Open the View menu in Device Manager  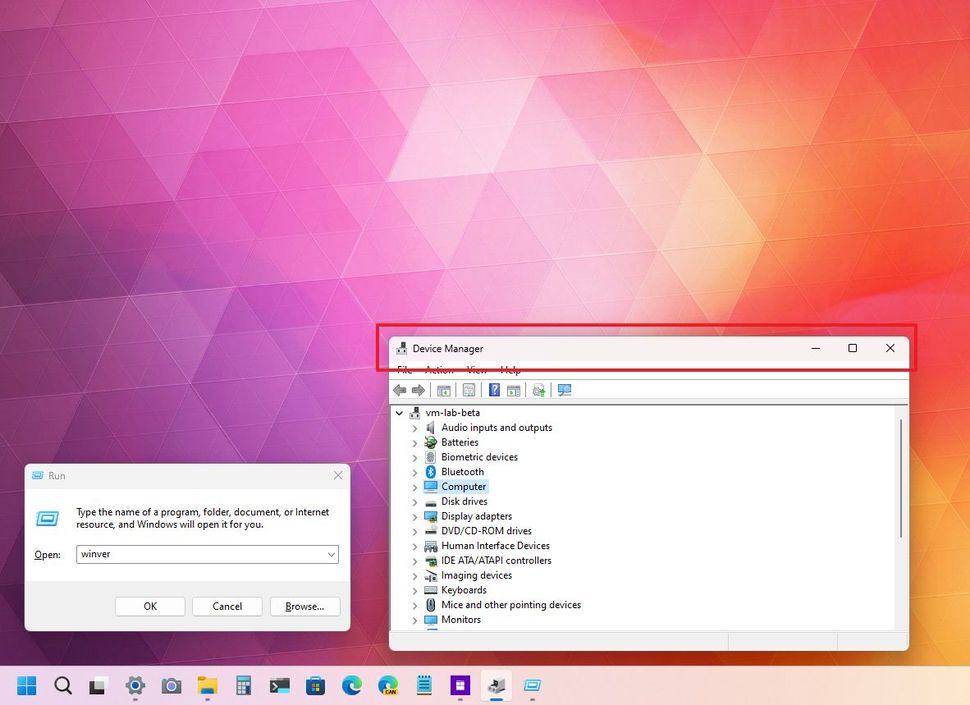point(476,369)
